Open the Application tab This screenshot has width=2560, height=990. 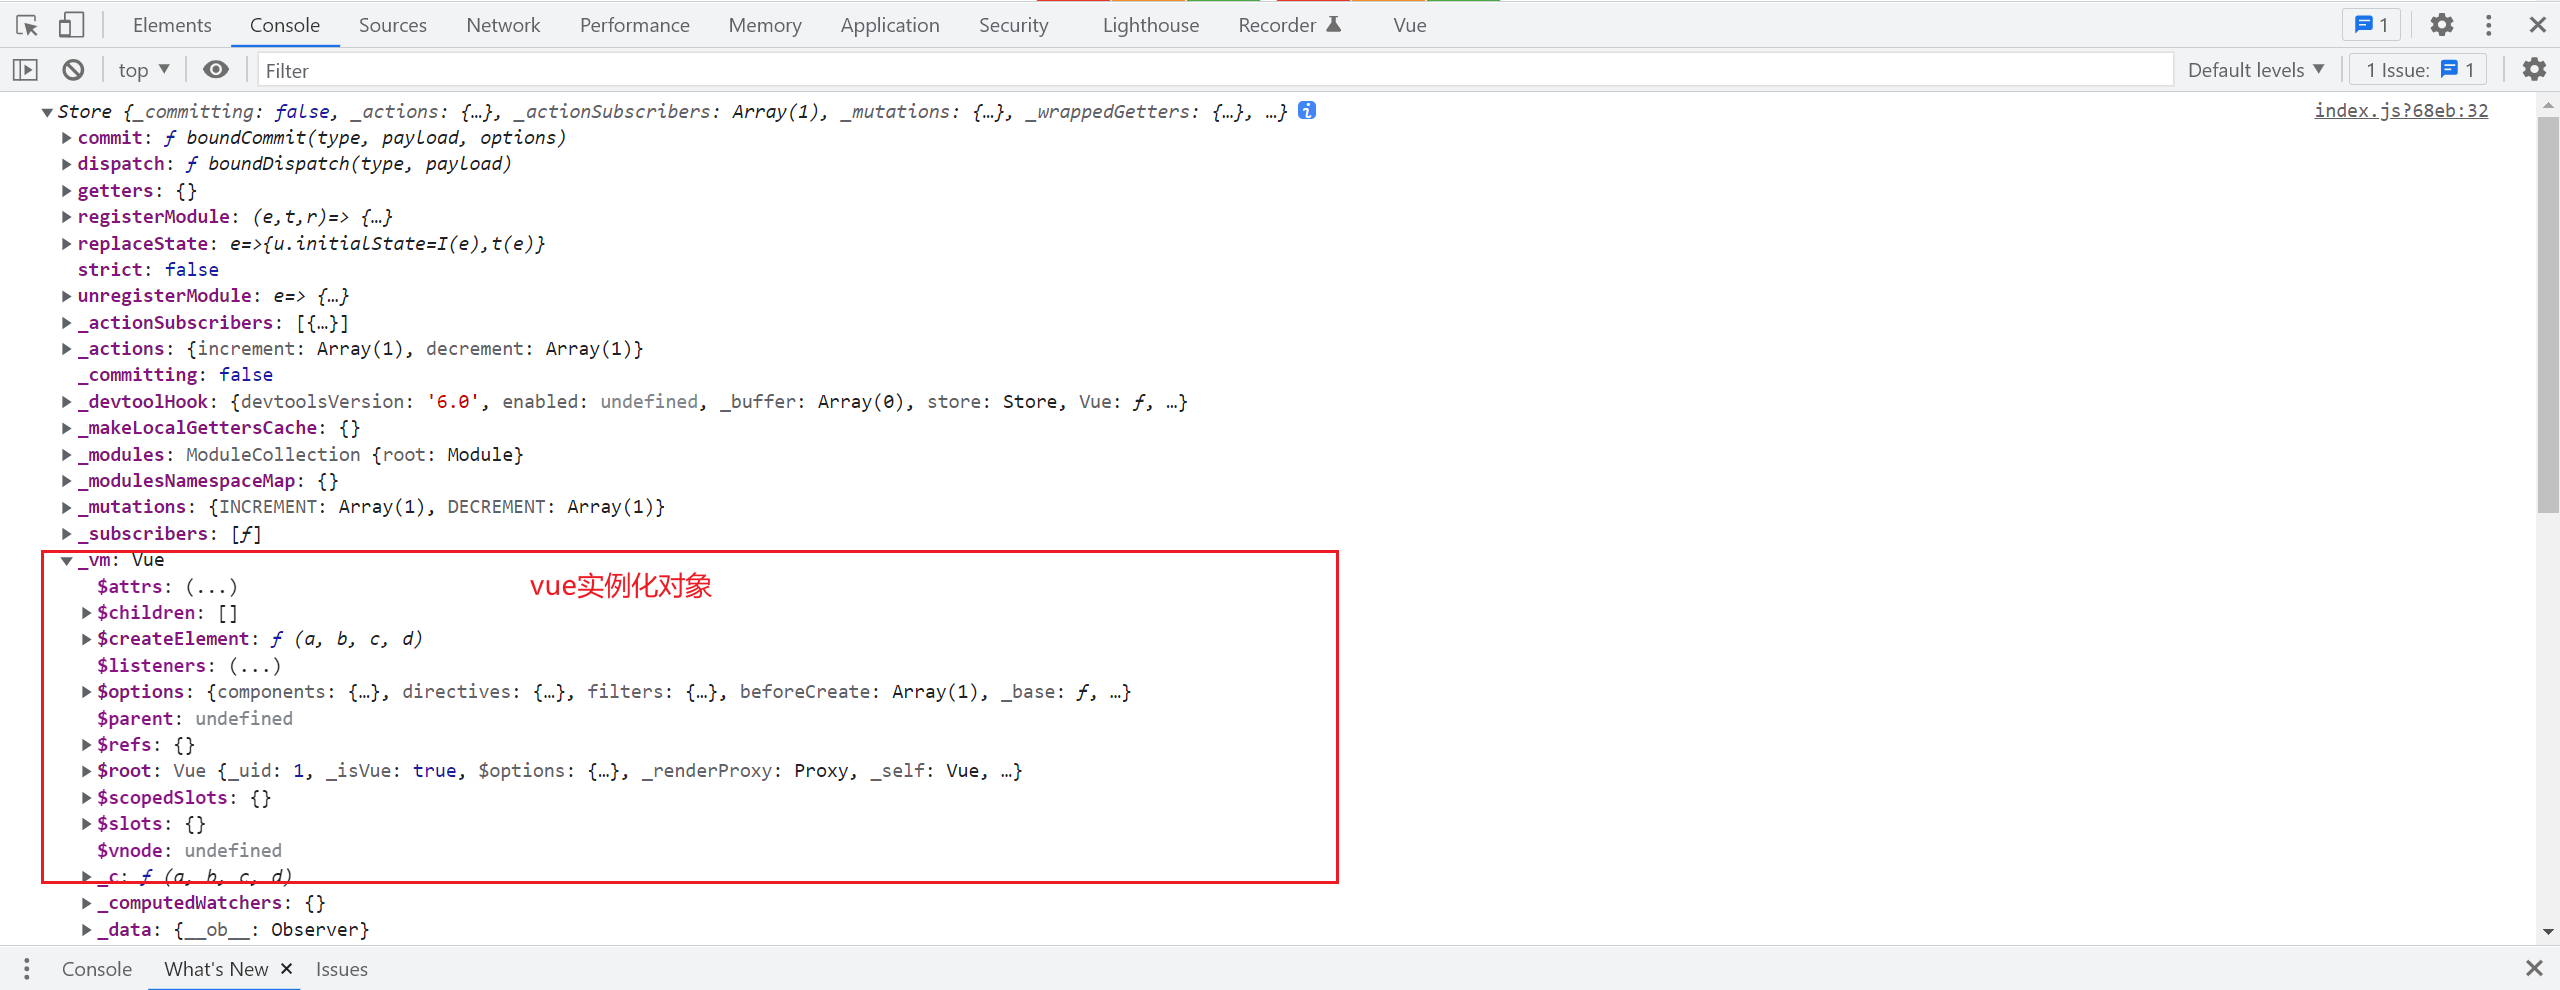point(890,25)
